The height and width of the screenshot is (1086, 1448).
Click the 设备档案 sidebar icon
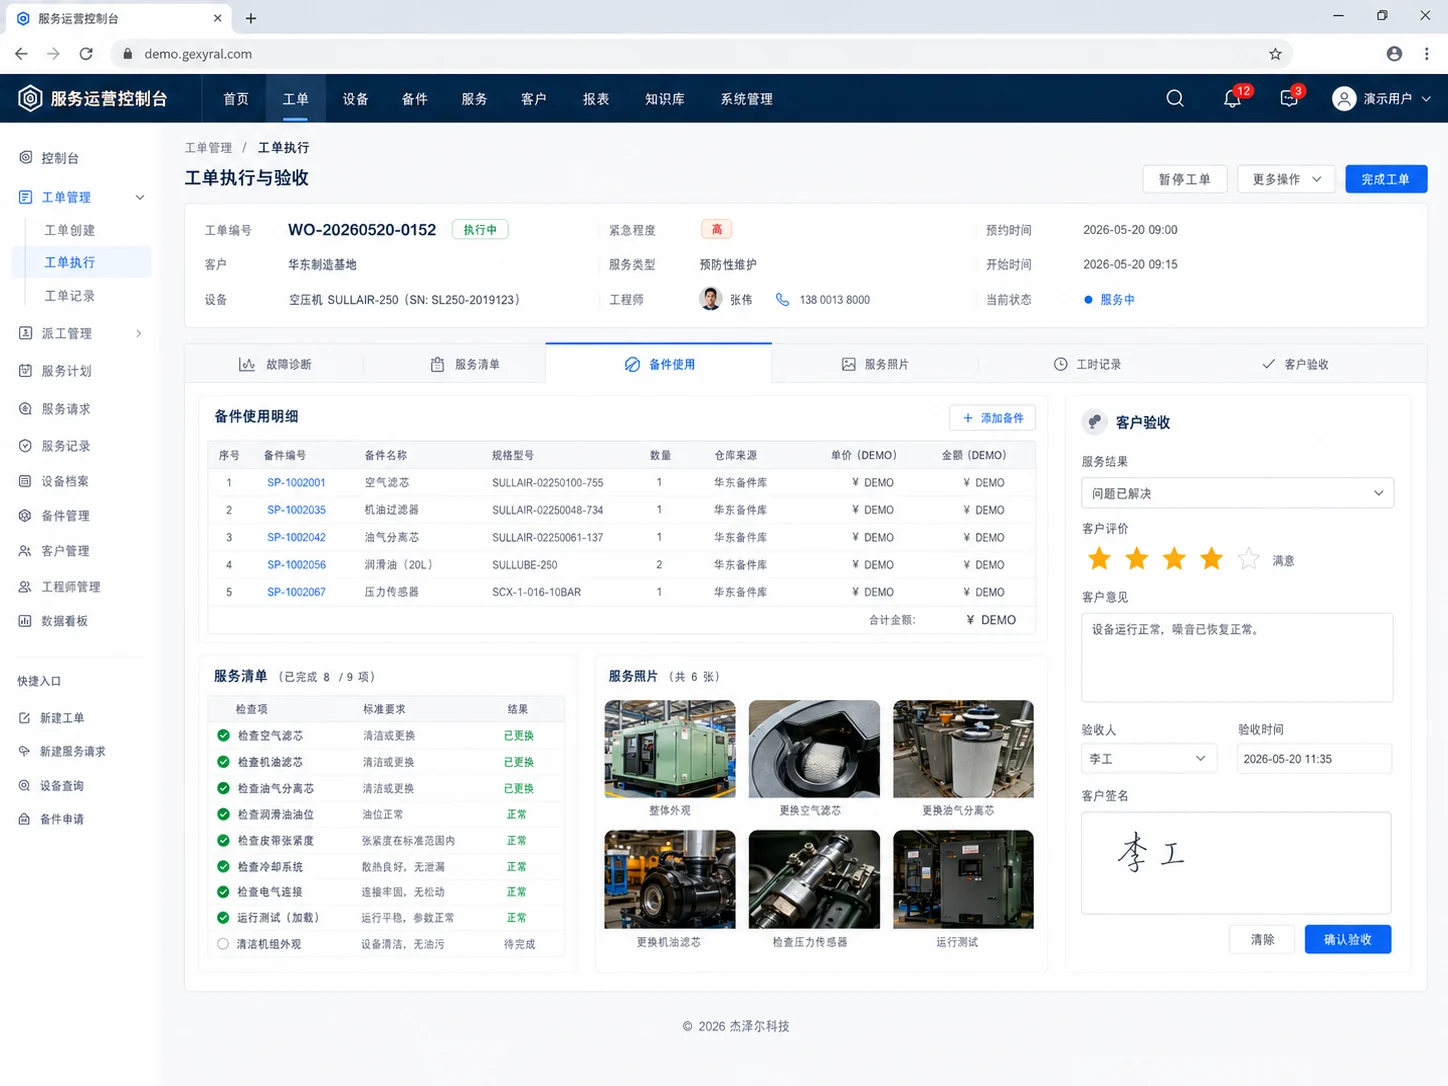point(26,481)
